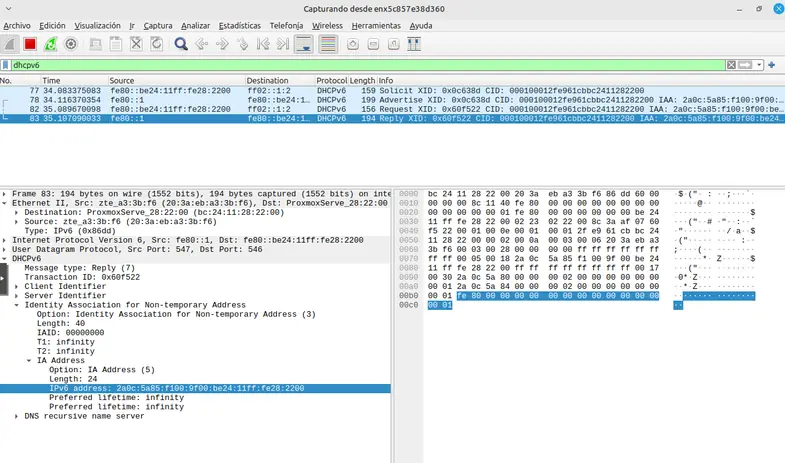Collapse the Ethernet II tree node
Image resolution: width=785 pixels, height=463 pixels.
pyautogui.click(x=5, y=203)
